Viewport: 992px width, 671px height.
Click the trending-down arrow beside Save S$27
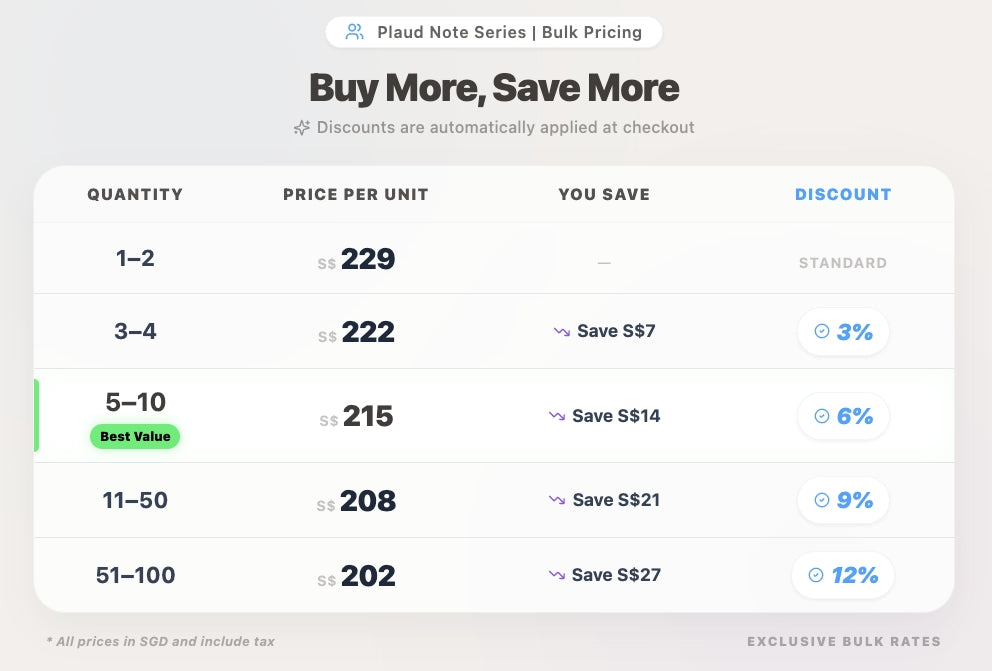[557, 575]
